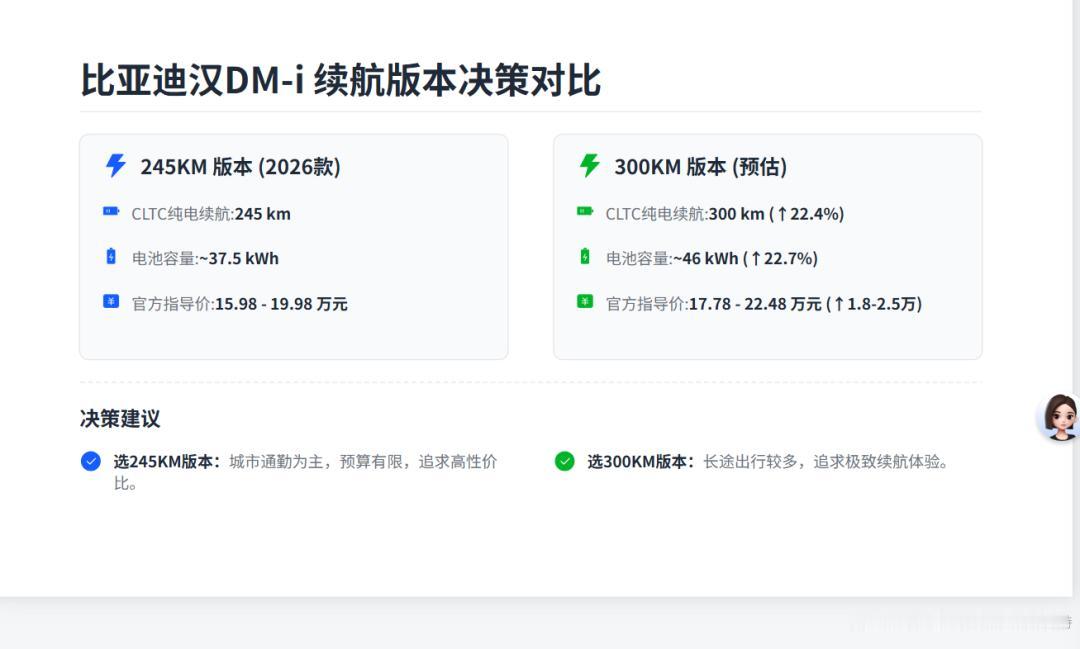Click the heading 245KM 版本 (2026款)
This screenshot has height=649, width=1080.
240,167
